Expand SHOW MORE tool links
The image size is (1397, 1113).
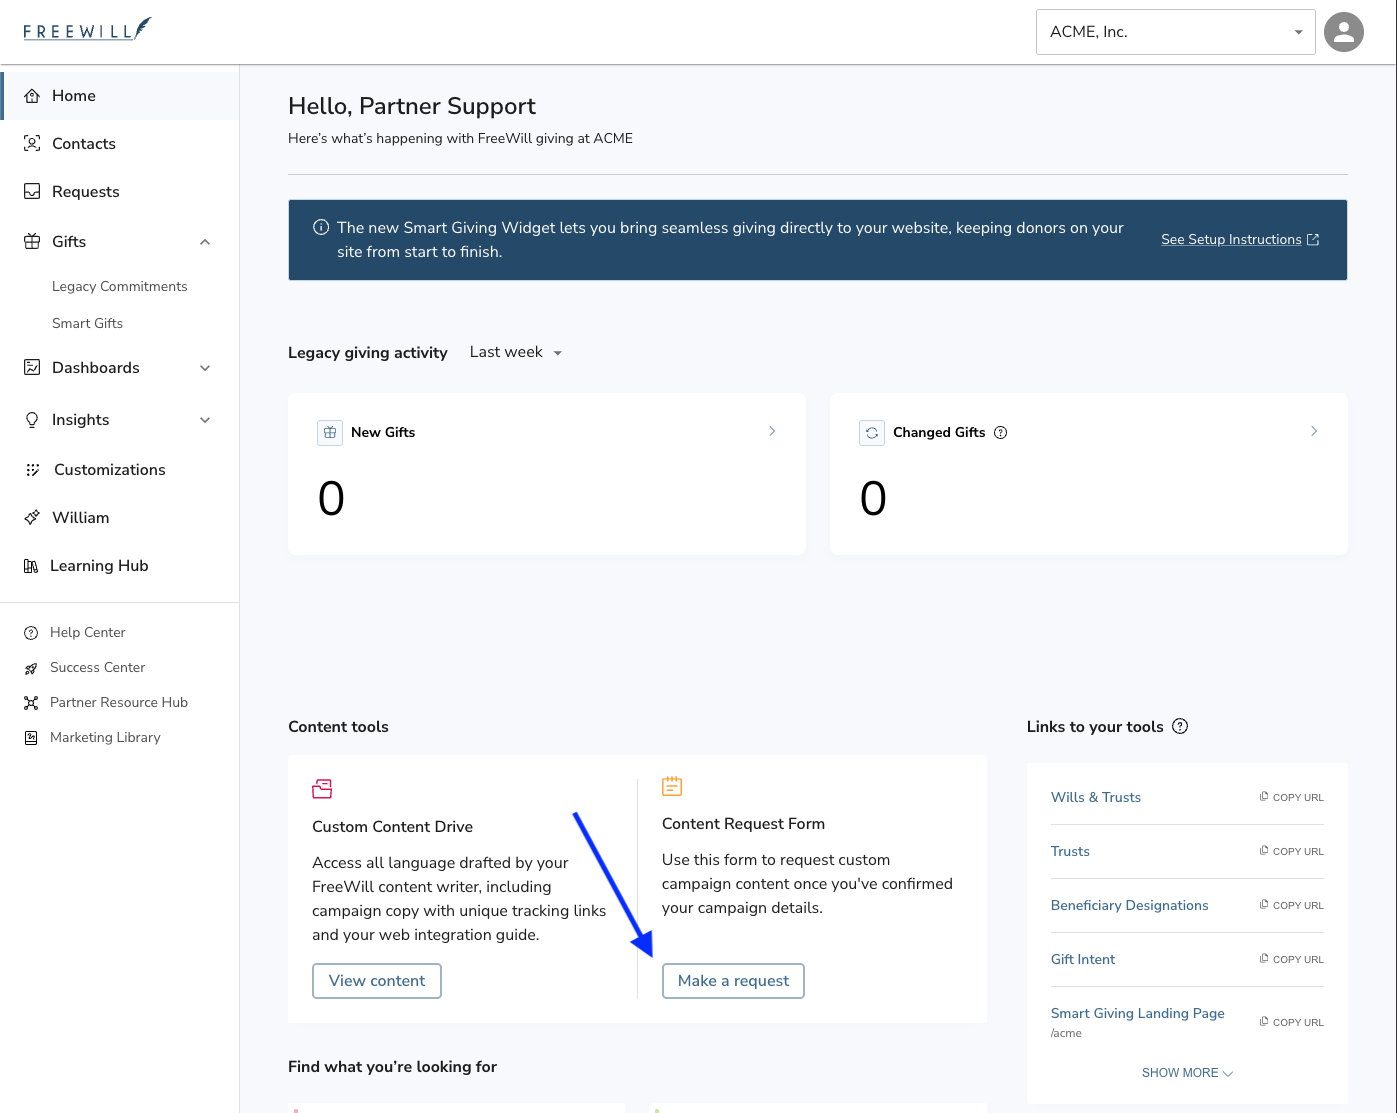pos(1187,1073)
